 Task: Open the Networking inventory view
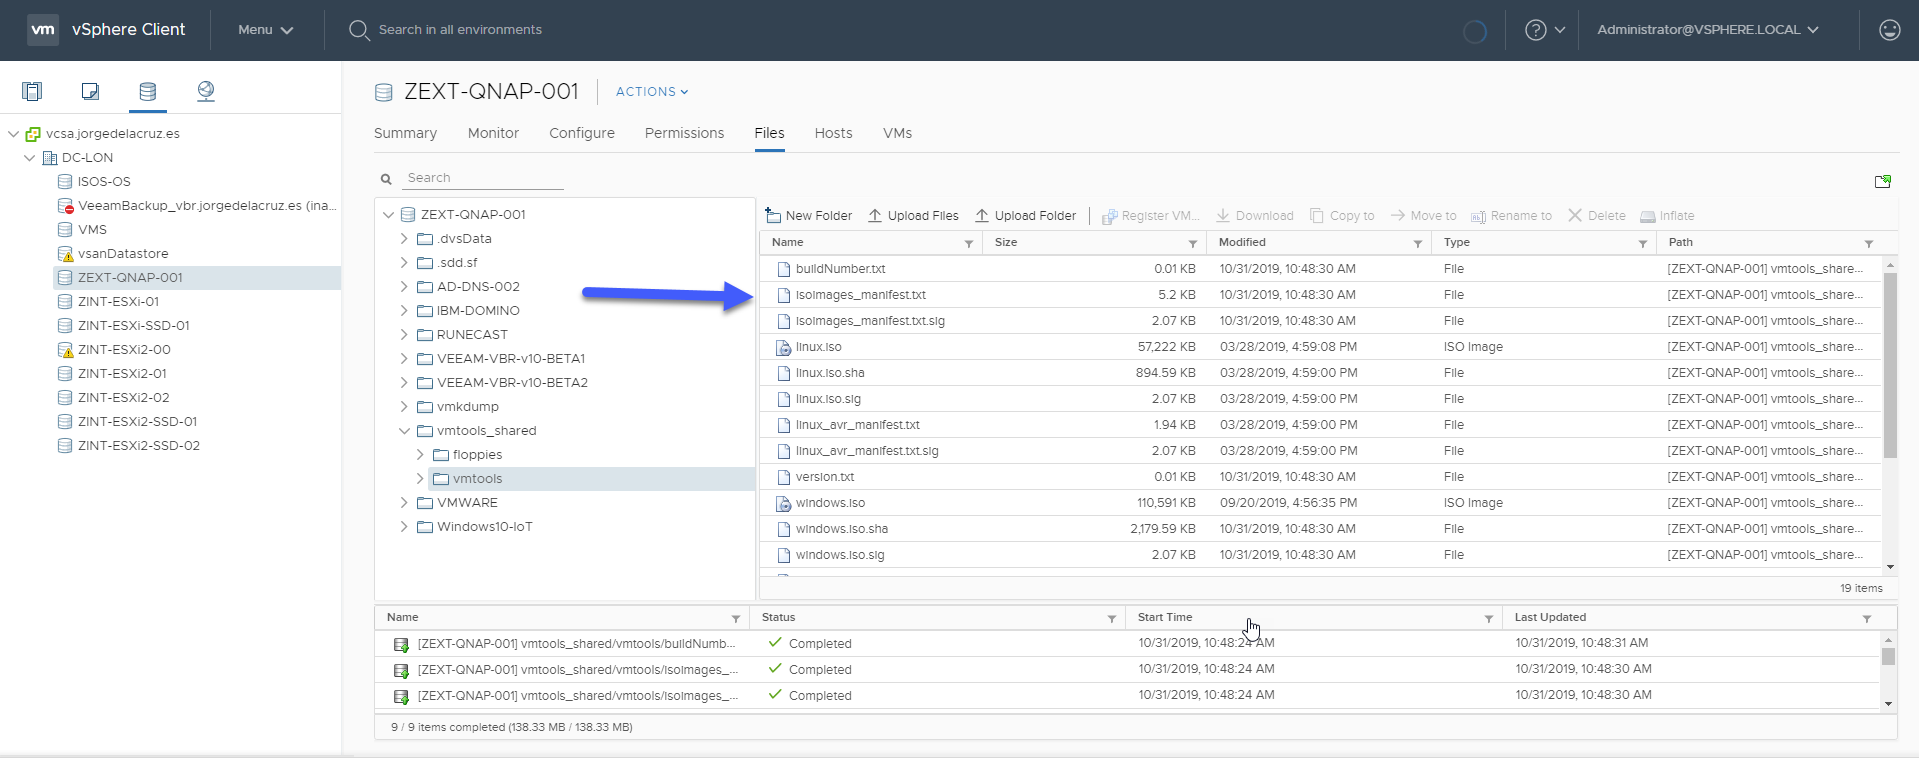coord(206,92)
